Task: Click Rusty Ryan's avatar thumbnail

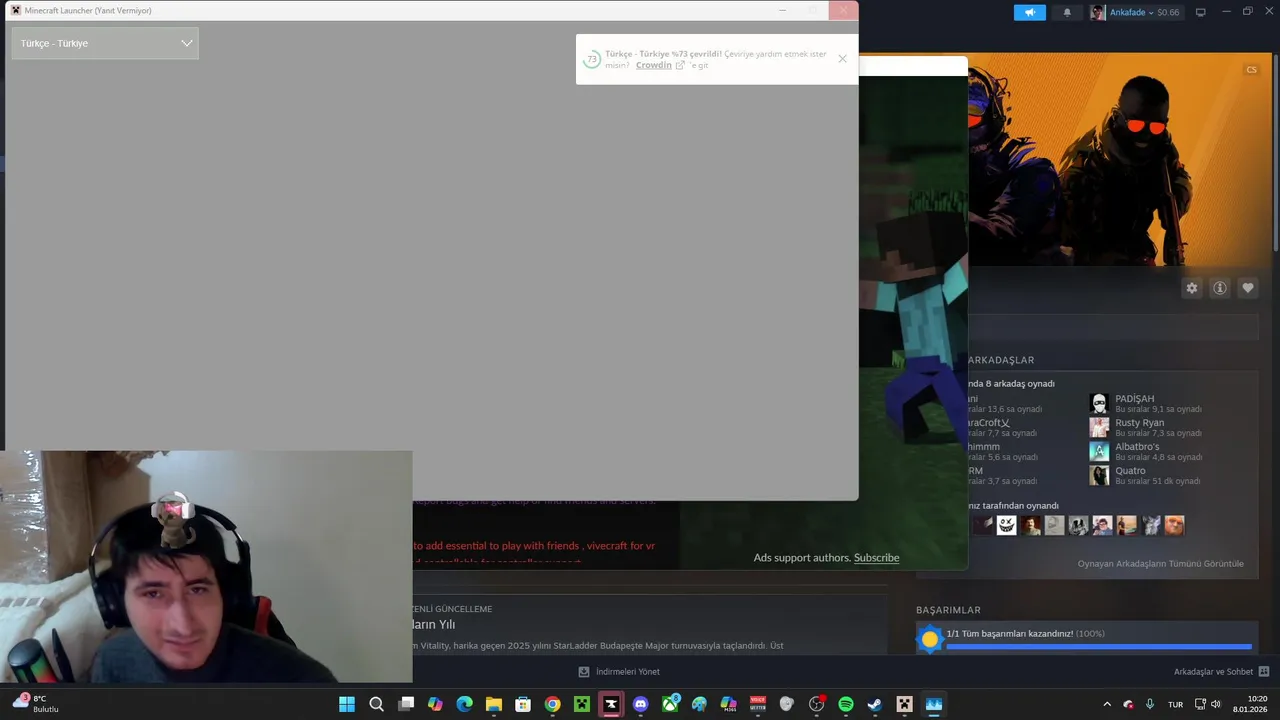Action: 1099,427
